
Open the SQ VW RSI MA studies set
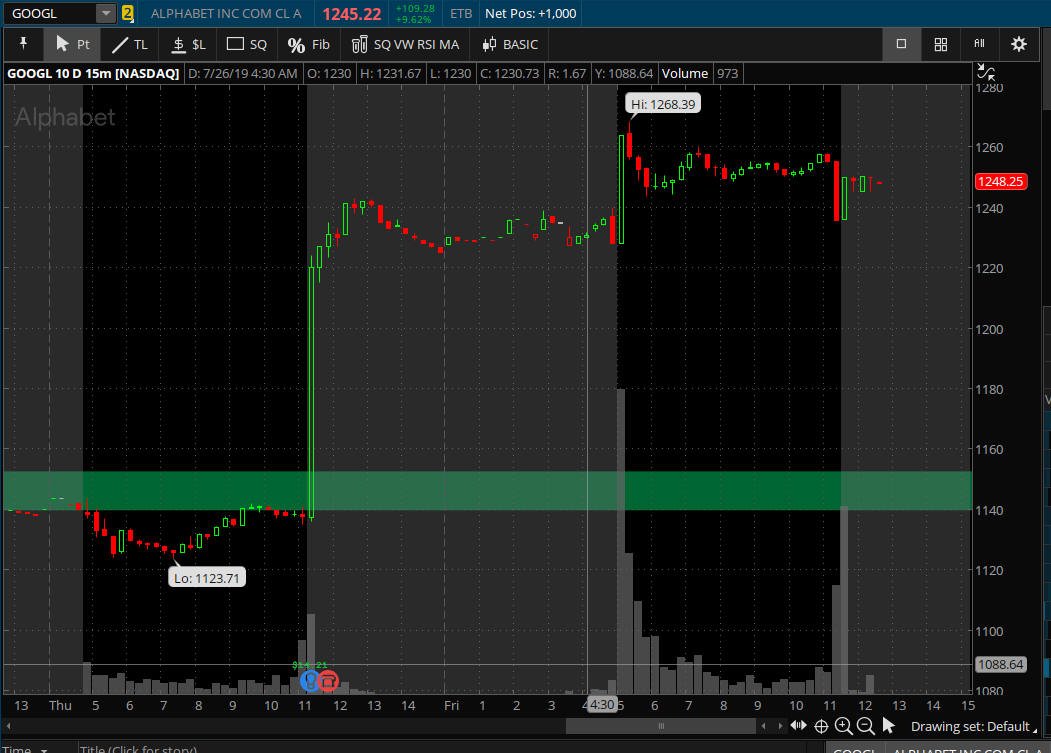tap(406, 44)
